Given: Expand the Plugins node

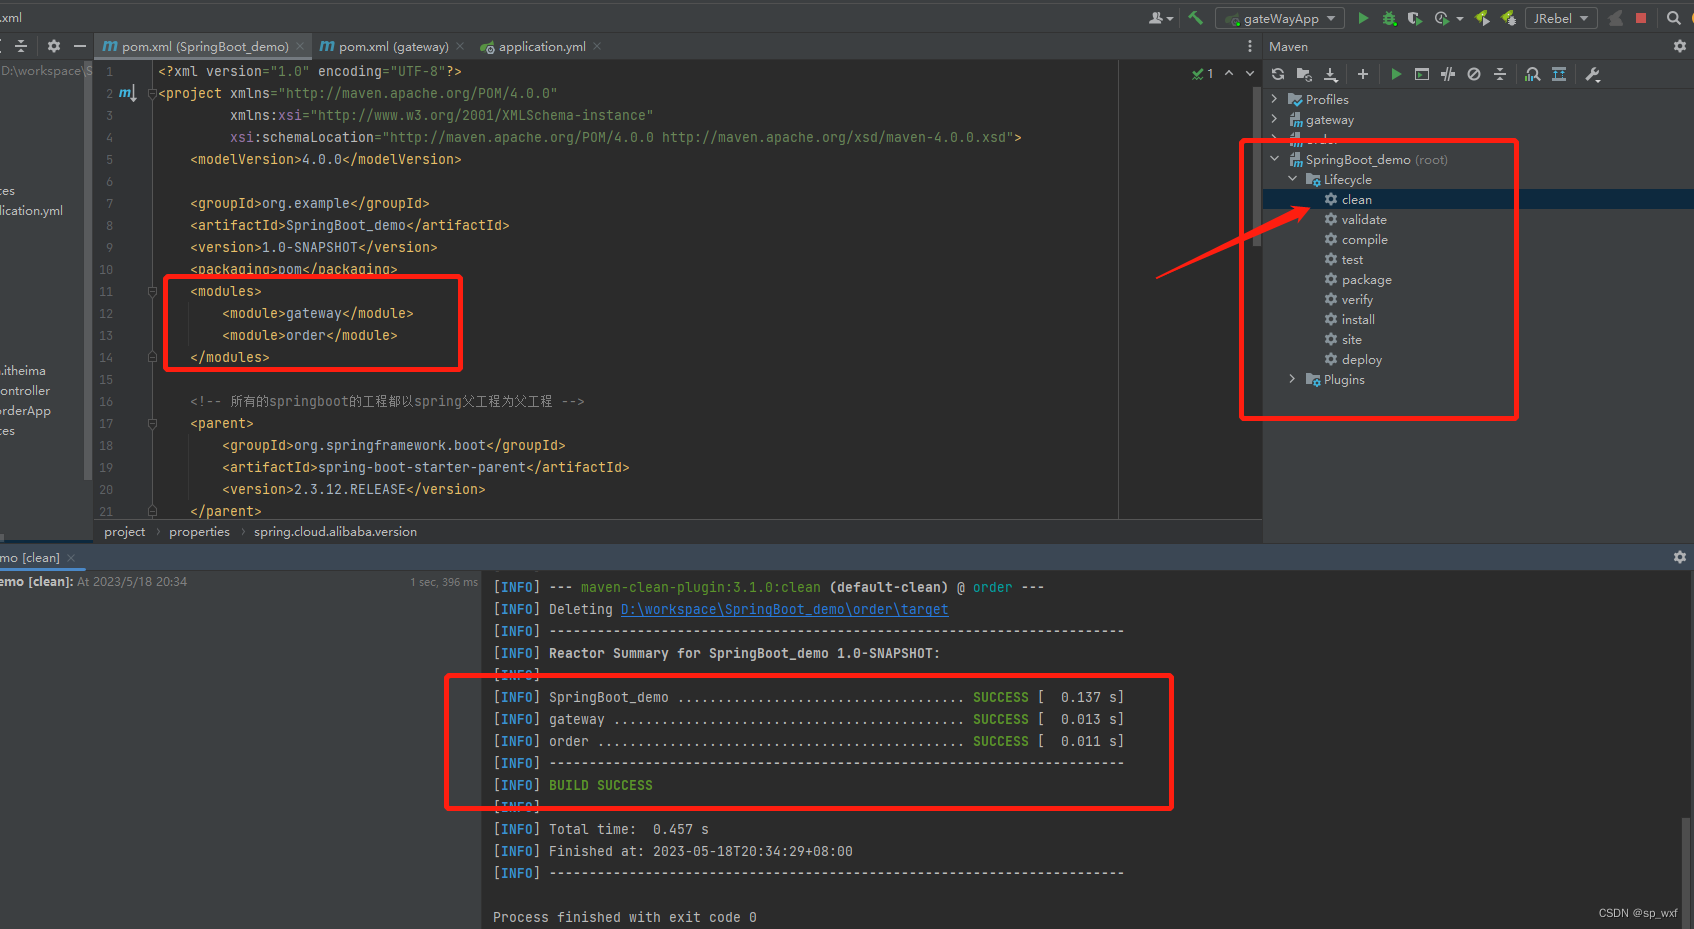Looking at the screenshot, I should [1292, 379].
